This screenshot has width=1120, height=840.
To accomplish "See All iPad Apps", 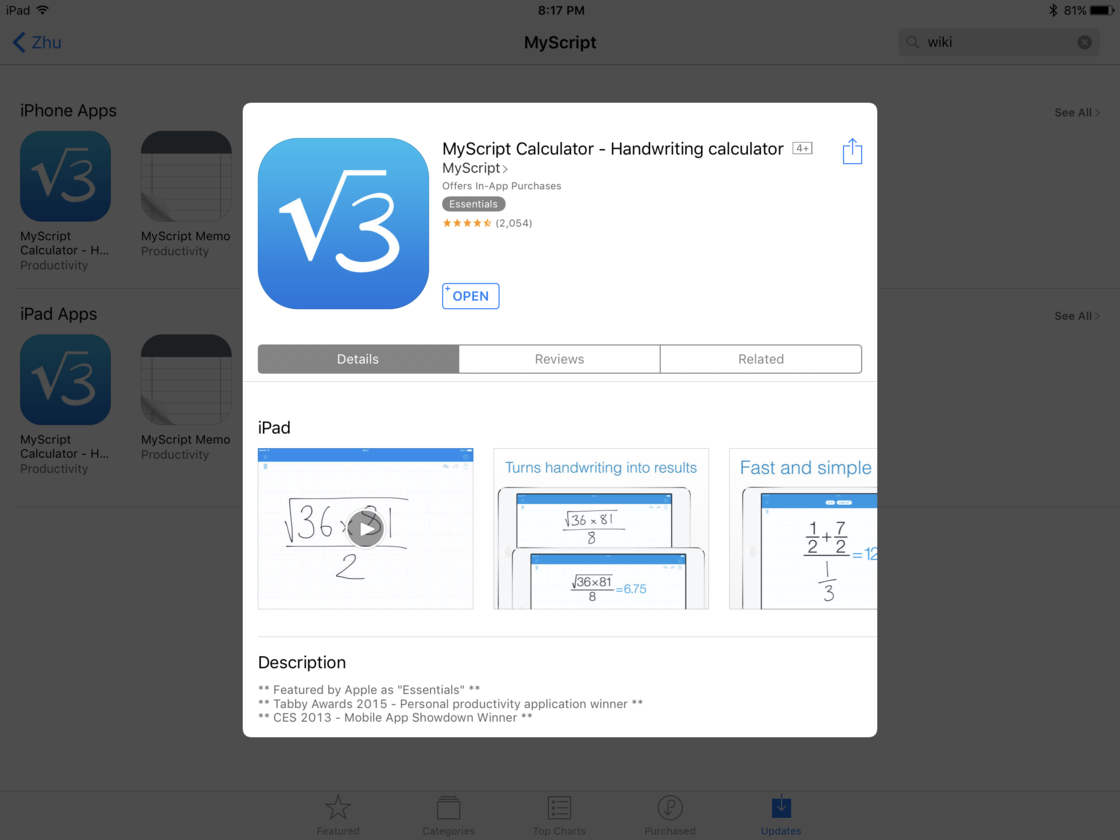I will (x=1076, y=316).
